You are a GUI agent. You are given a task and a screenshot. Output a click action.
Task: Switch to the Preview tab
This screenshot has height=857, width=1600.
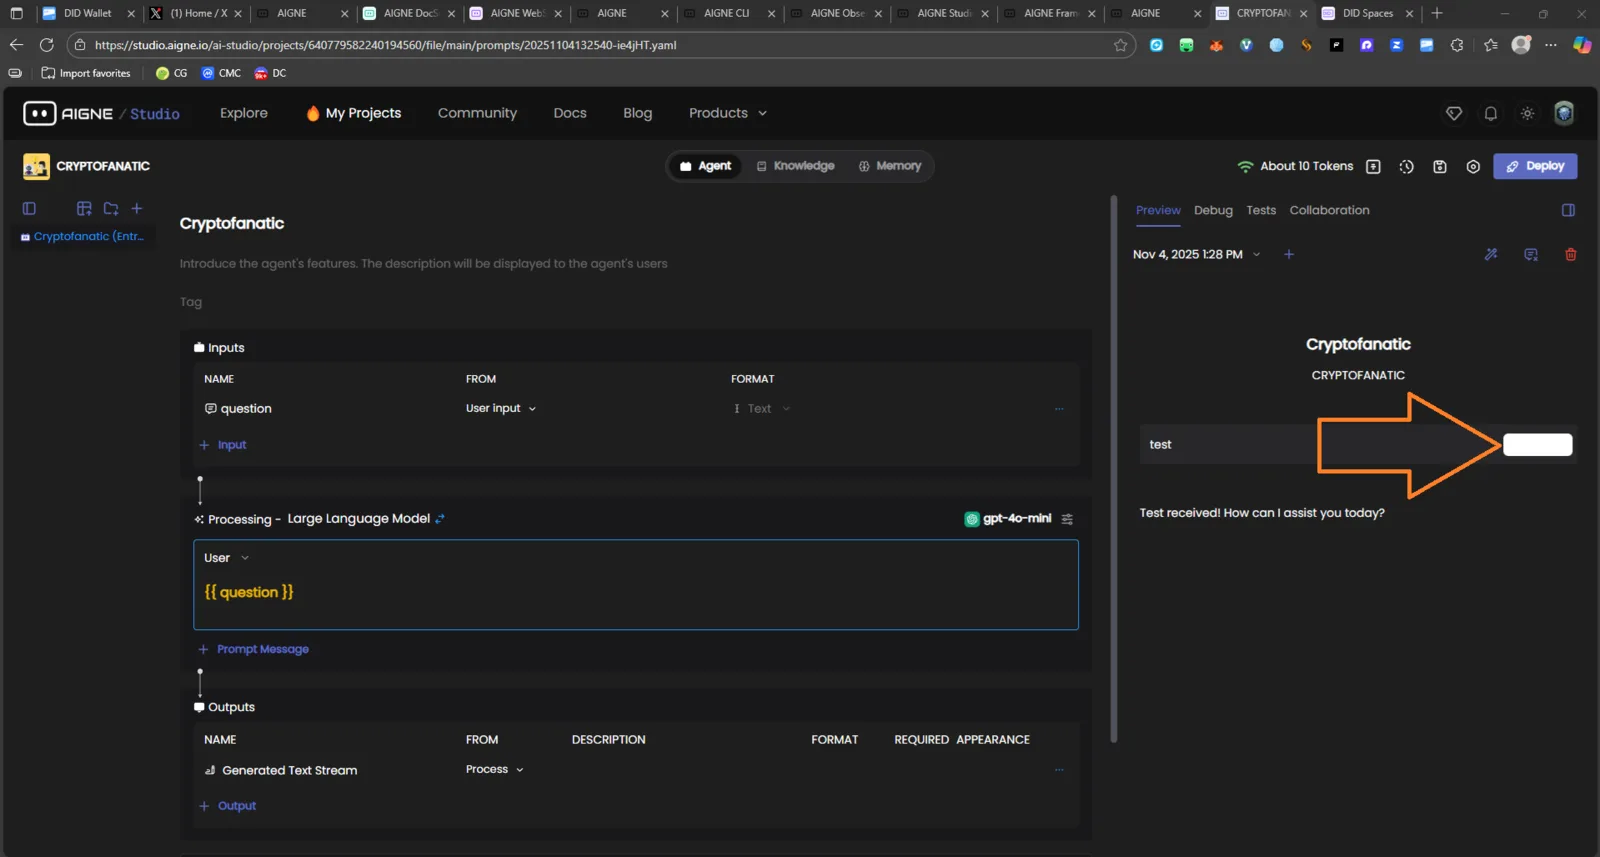[1158, 211]
